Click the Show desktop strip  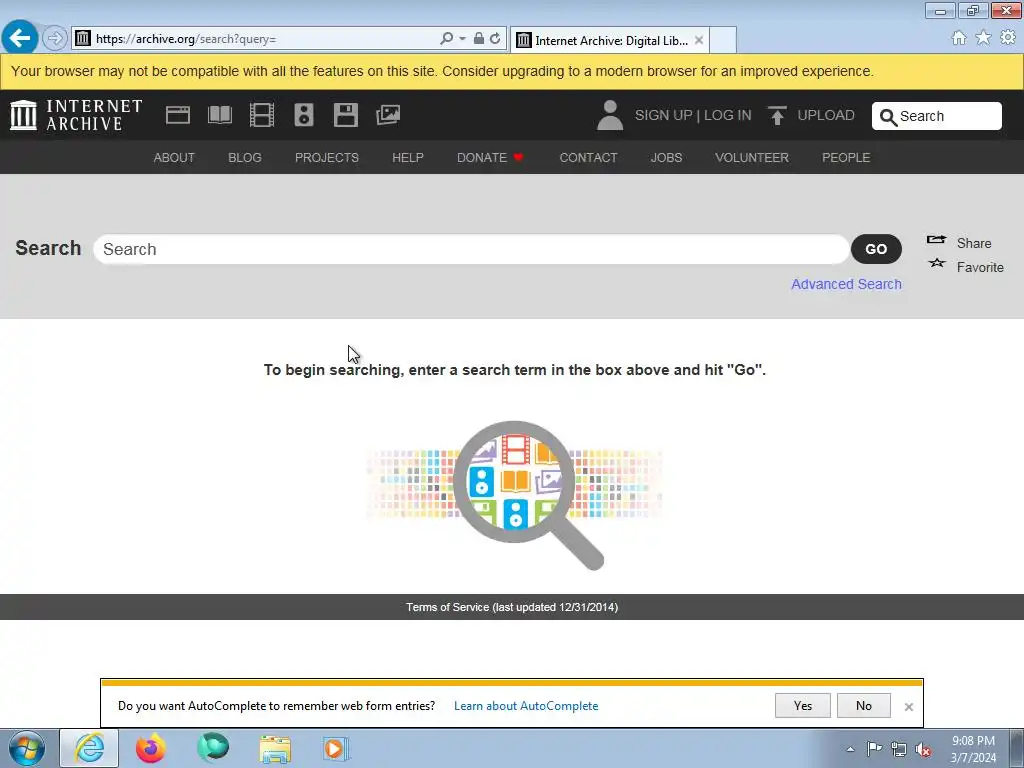tap(1017, 748)
